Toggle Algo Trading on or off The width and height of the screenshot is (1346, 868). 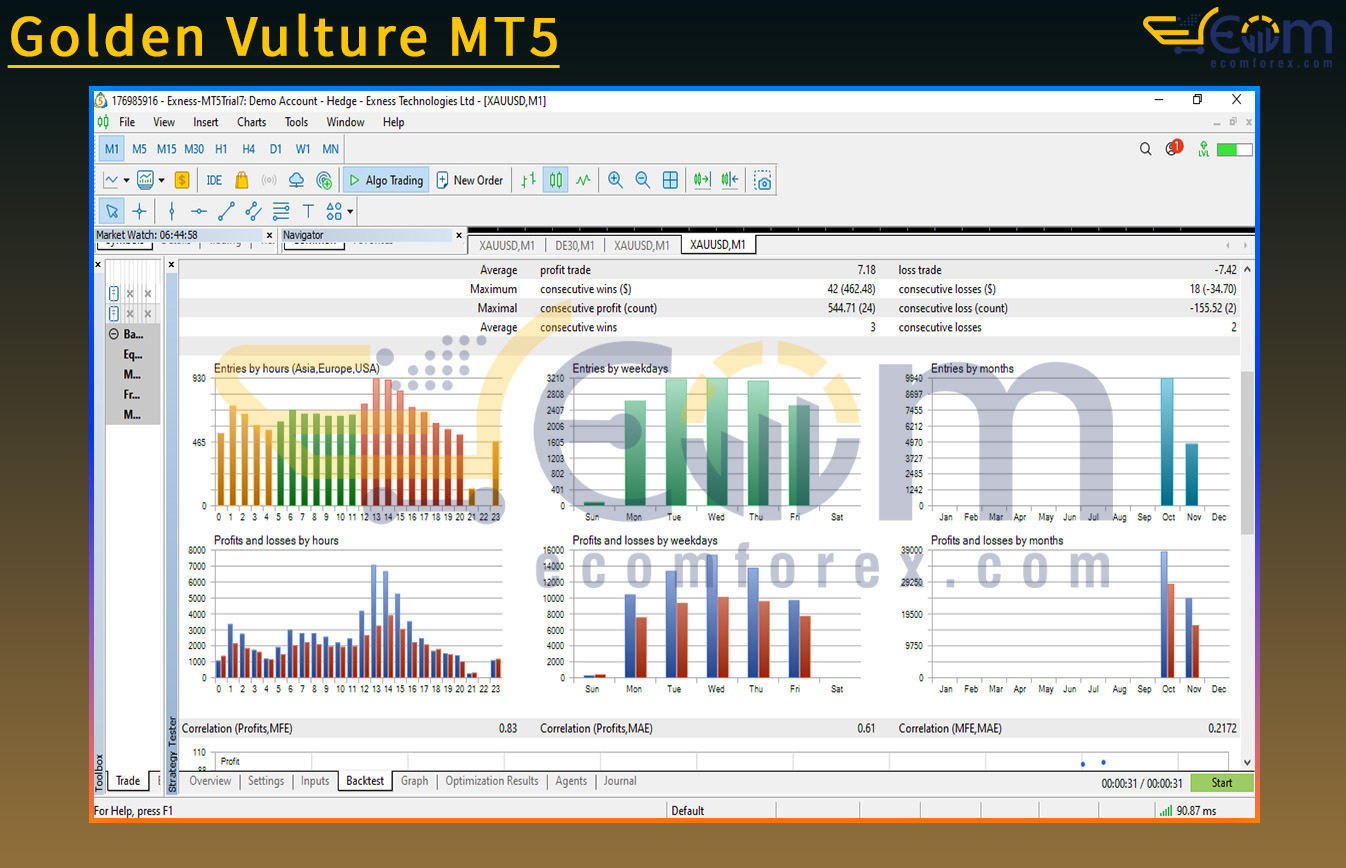386,180
